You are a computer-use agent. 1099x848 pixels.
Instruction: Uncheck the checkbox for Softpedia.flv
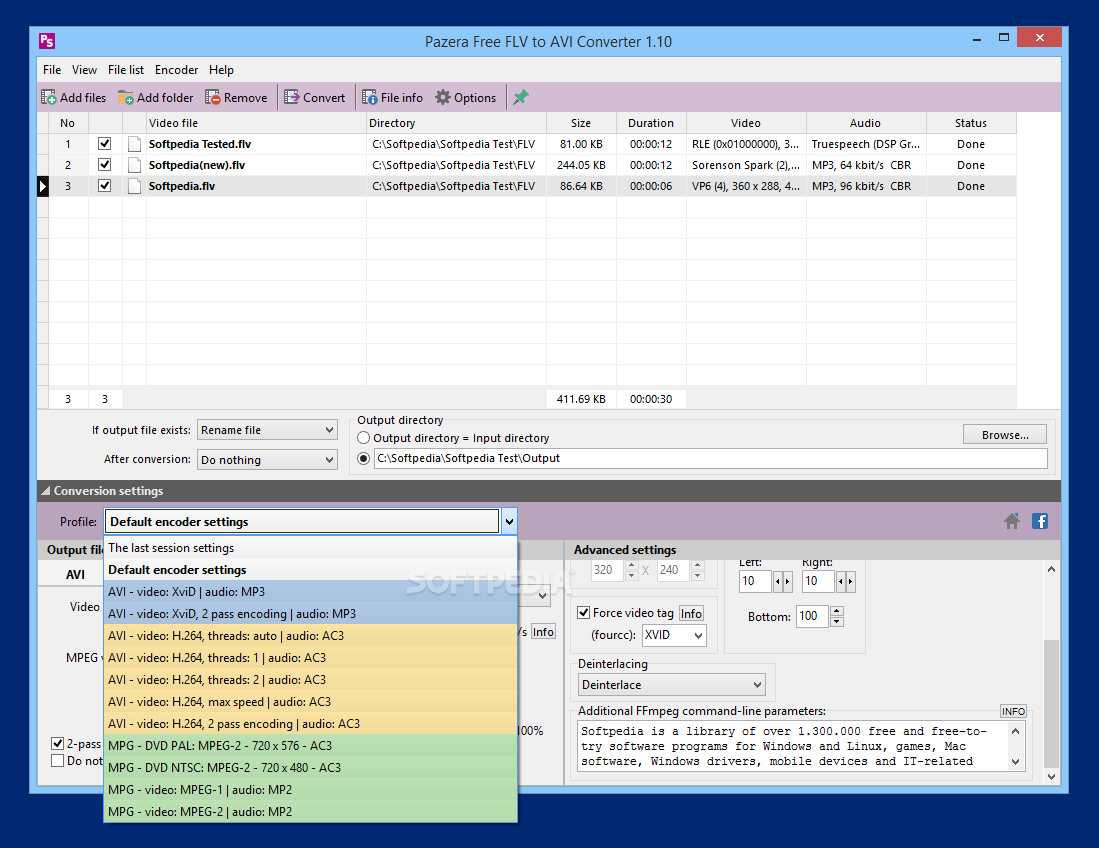coord(104,186)
